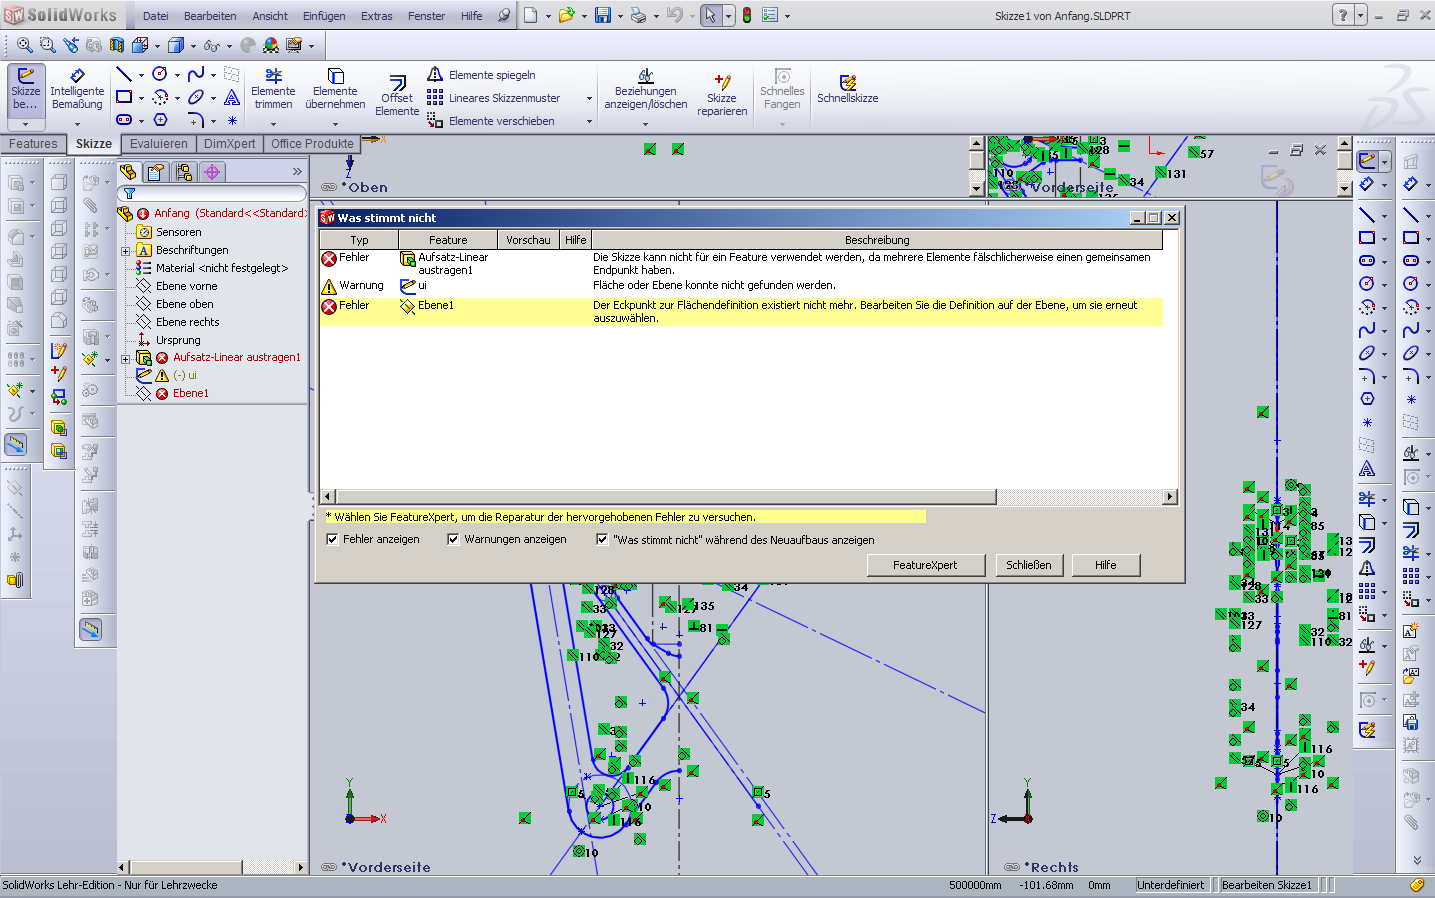This screenshot has height=898, width=1435.
Task: Click the Hilfe button in dialog
Action: click(1106, 565)
